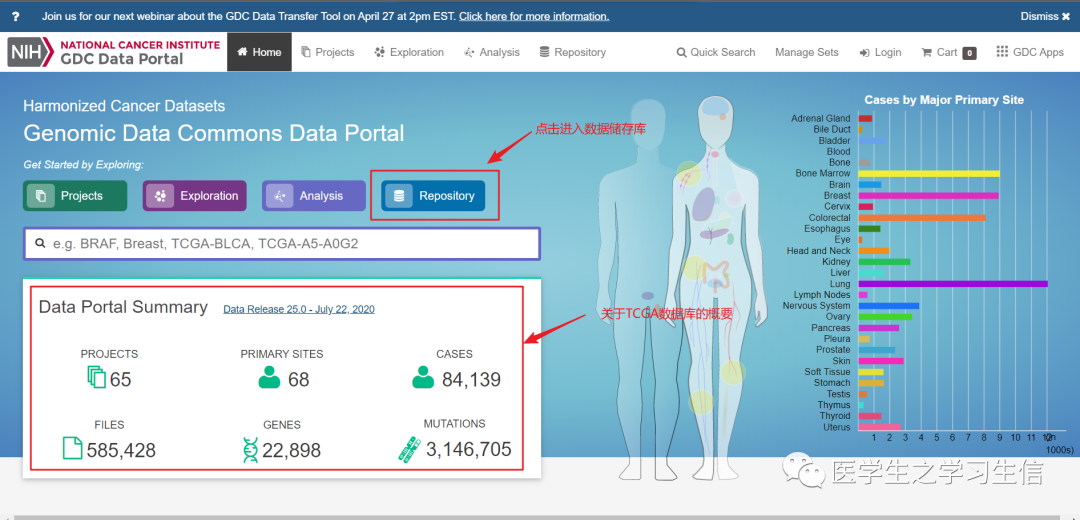Click the Lung bar in the chart
Viewport: 1080px width, 520px height.
tap(953, 284)
